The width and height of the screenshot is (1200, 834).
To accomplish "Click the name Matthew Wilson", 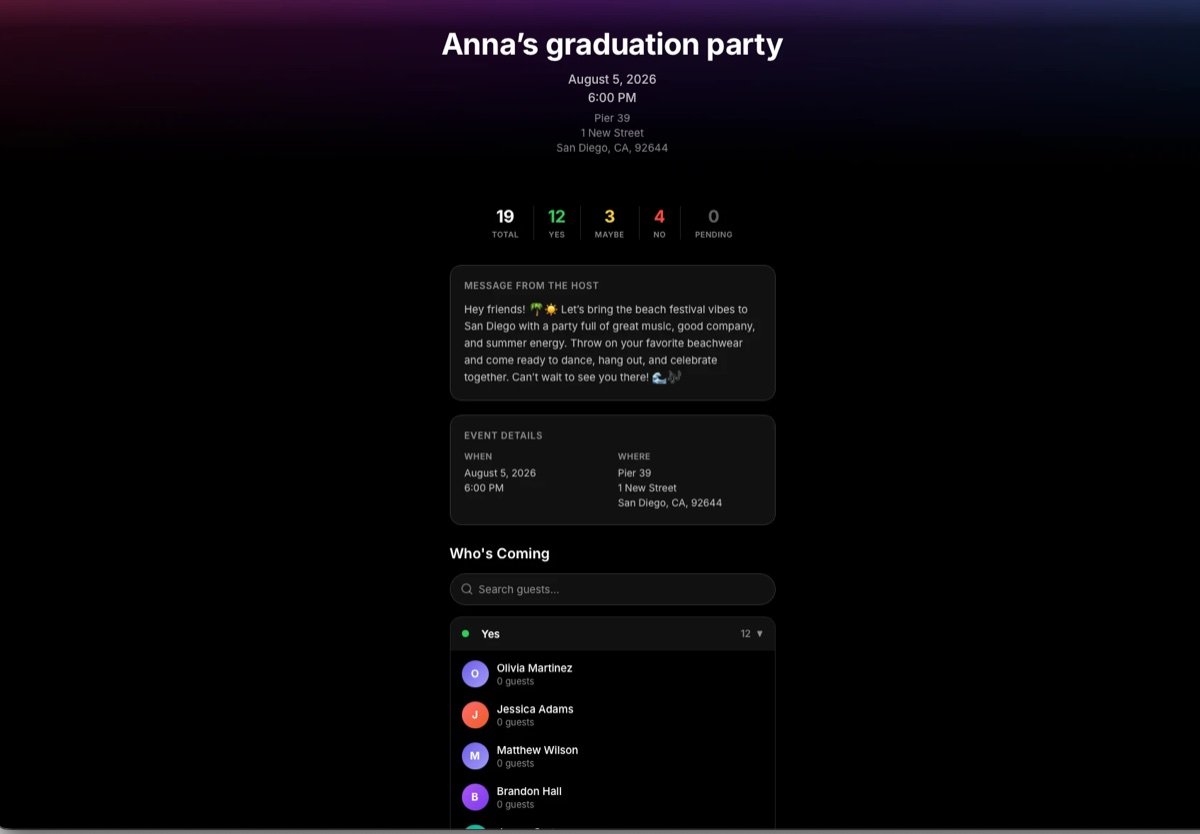I will click(537, 750).
